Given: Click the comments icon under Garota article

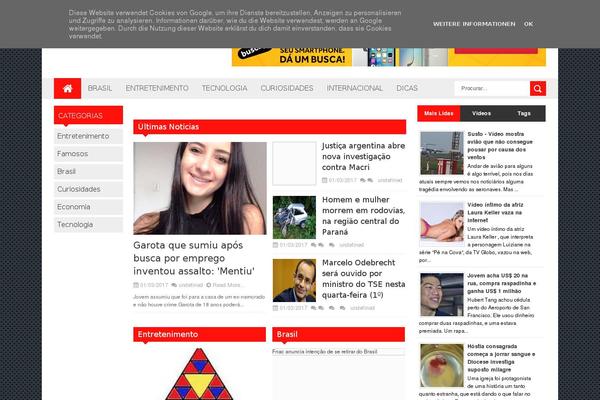Looking at the screenshot, I should pos(174,285).
